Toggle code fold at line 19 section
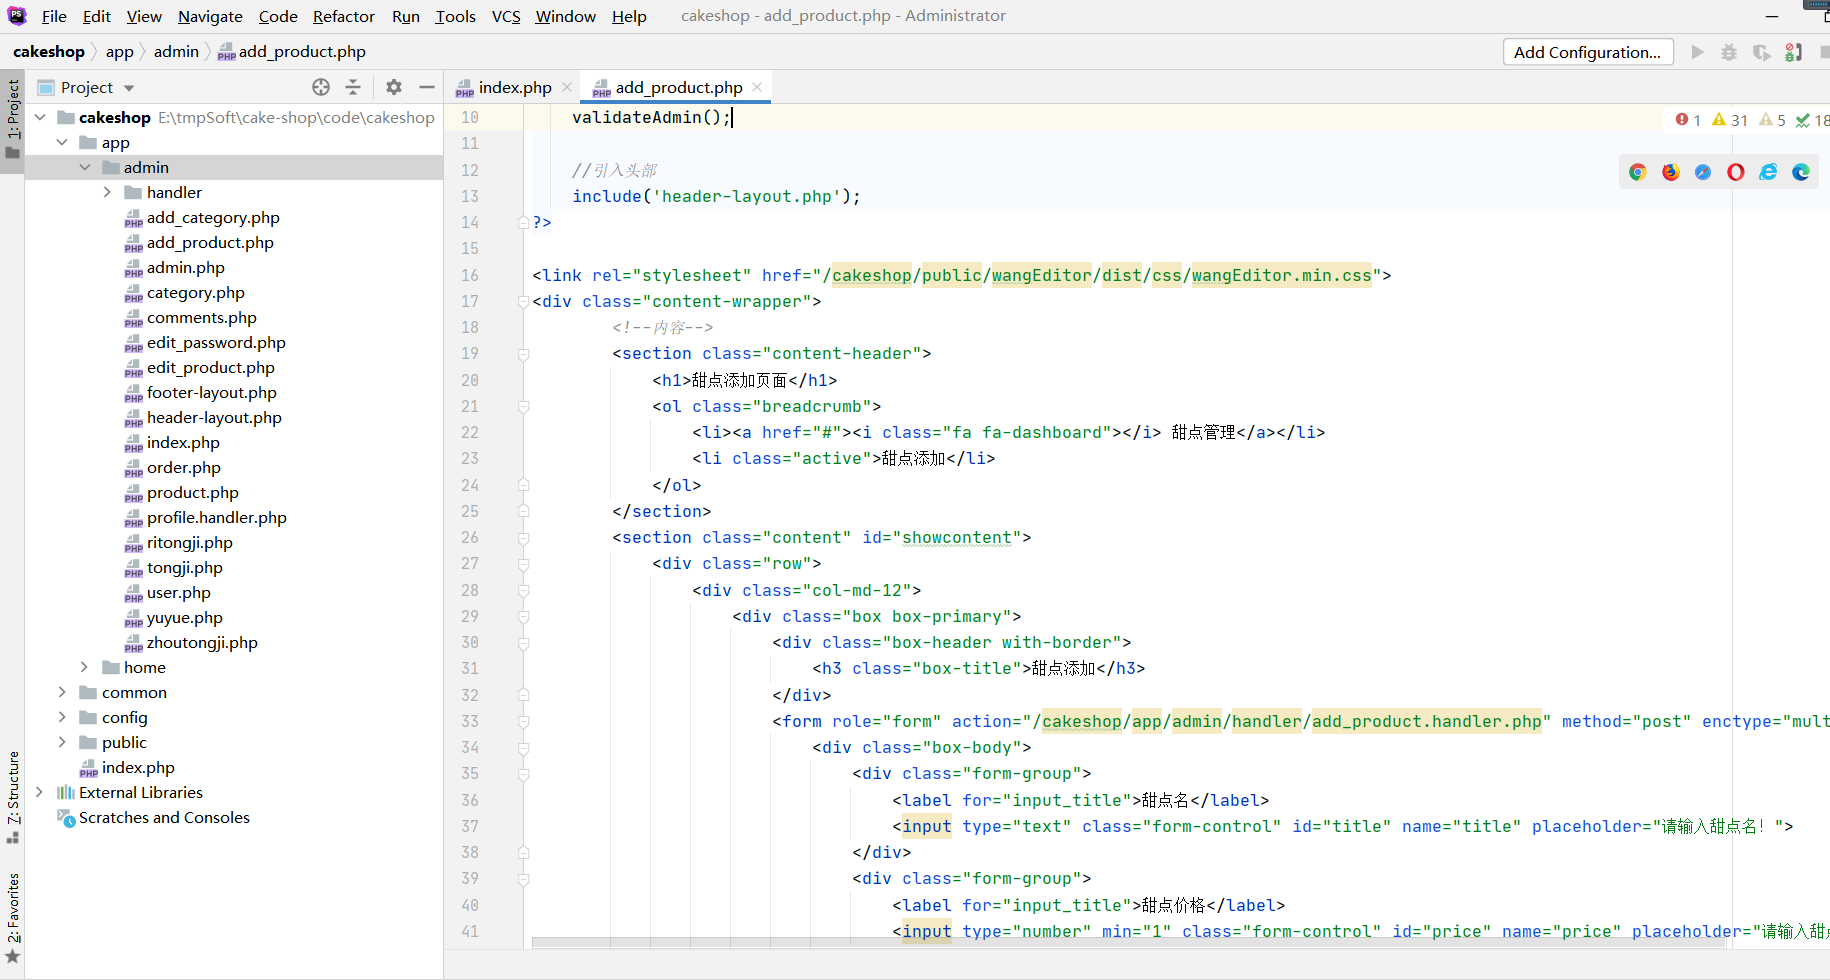The image size is (1830, 980). click(523, 354)
